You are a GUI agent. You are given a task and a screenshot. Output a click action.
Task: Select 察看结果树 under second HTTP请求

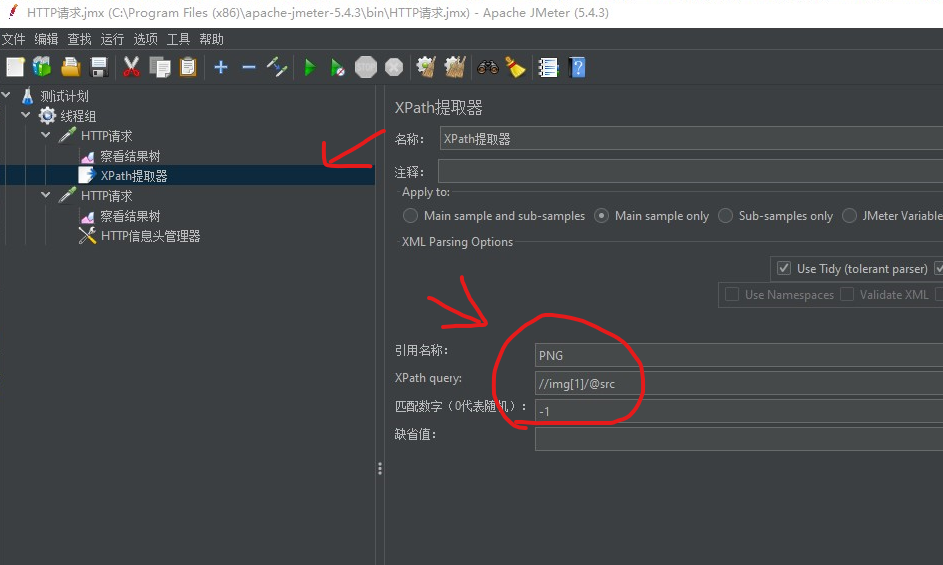[130, 216]
